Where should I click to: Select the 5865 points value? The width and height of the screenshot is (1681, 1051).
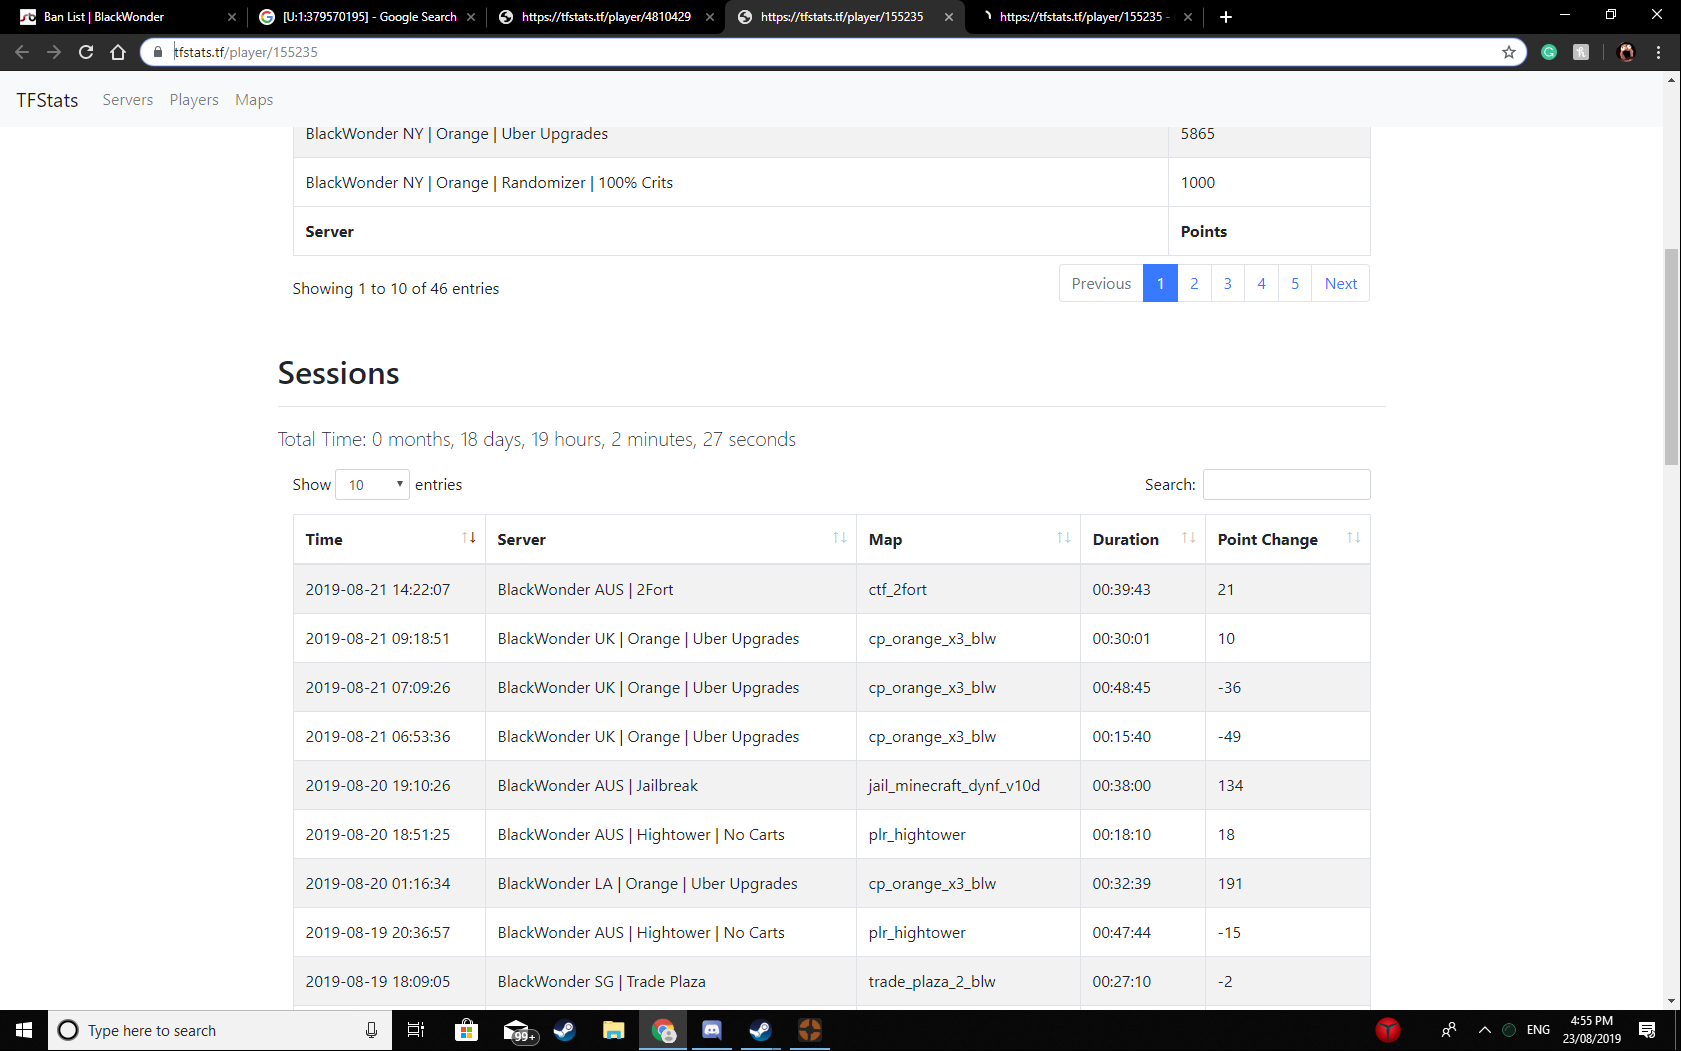point(1197,134)
